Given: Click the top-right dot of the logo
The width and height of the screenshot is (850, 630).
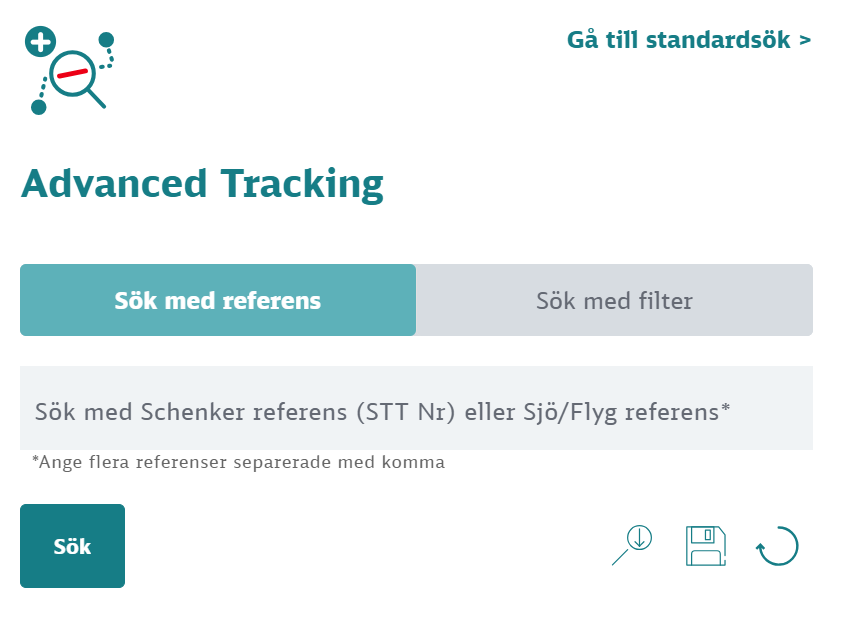Looking at the screenshot, I should [x=106, y=40].
